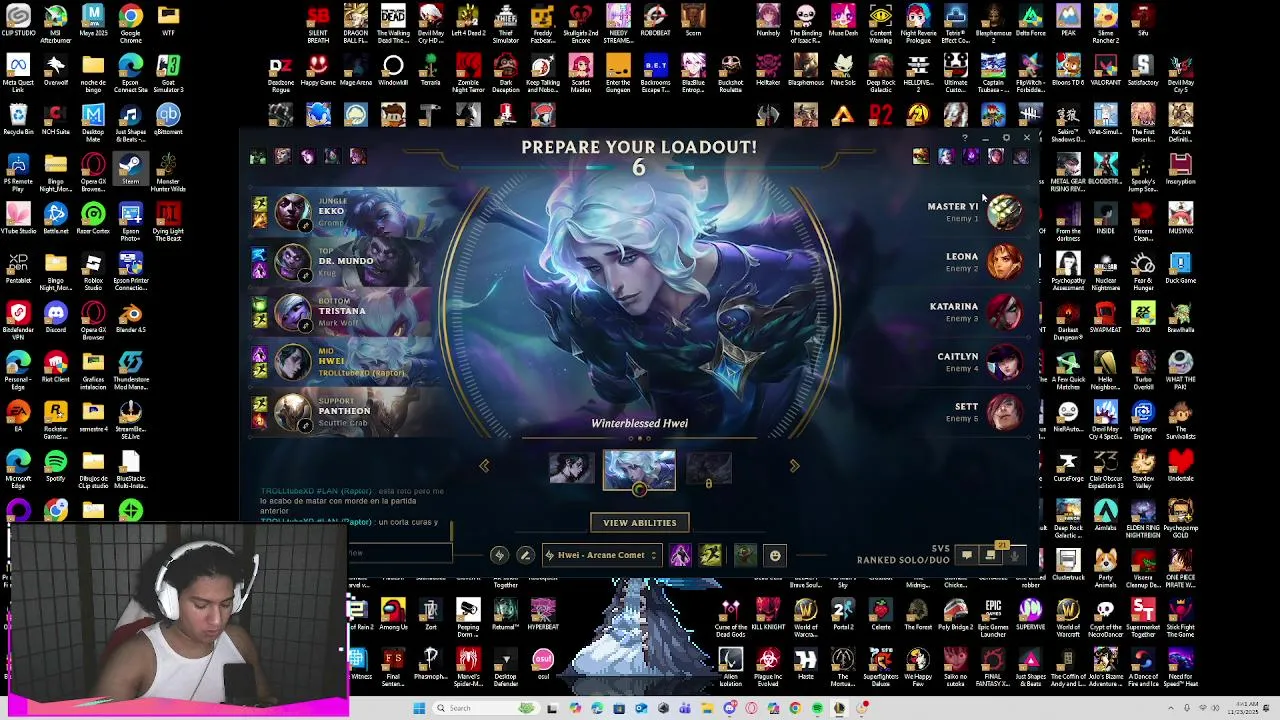This screenshot has width=1280, height=720.
Task: Edit the rune page with the pencil icon
Action: click(524, 555)
